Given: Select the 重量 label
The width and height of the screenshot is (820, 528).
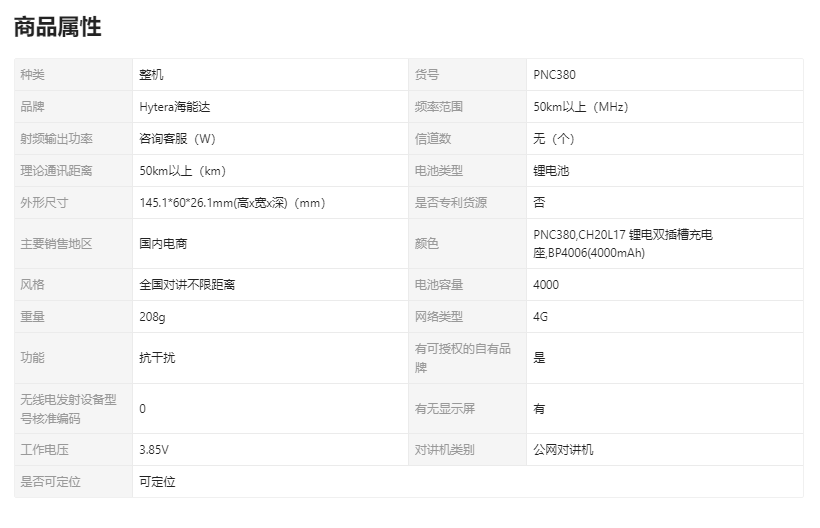Looking at the screenshot, I should [x=32, y=316].
